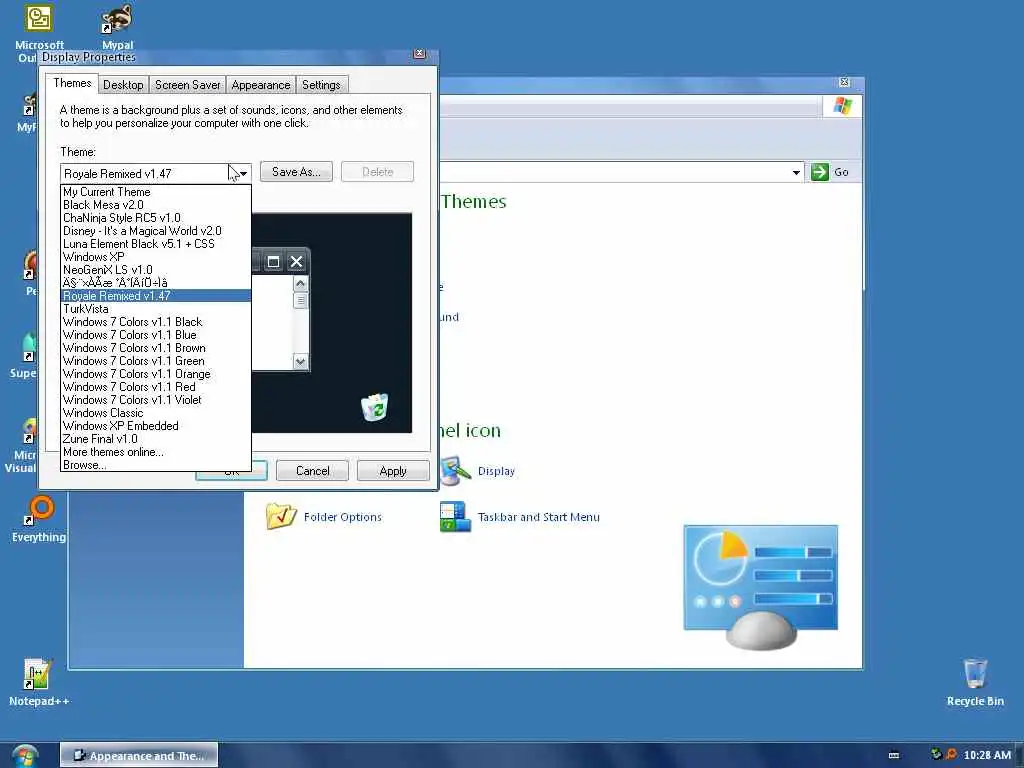This screenshot has height=768, width=1024.
Task: Select the highlighted Royale Remixed v1.47 entry
Action: tap(155, 296)
